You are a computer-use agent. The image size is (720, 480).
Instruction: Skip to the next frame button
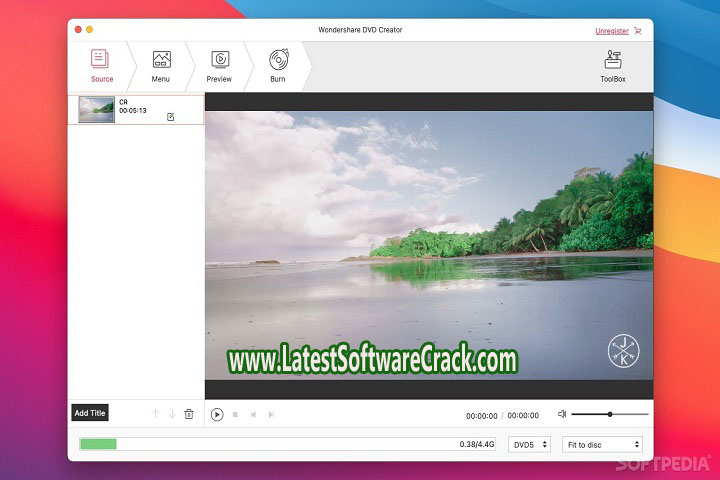click(271, 414)
